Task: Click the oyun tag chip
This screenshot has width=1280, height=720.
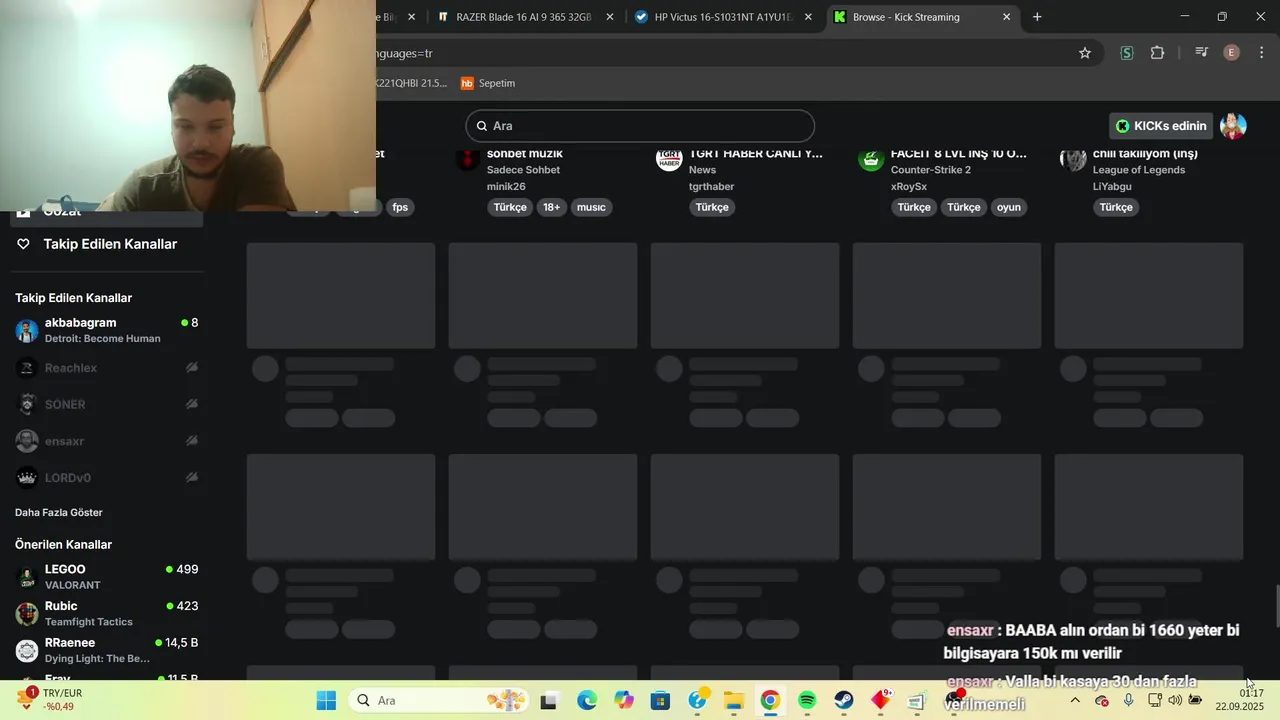Action: (x=1009, y=207)
